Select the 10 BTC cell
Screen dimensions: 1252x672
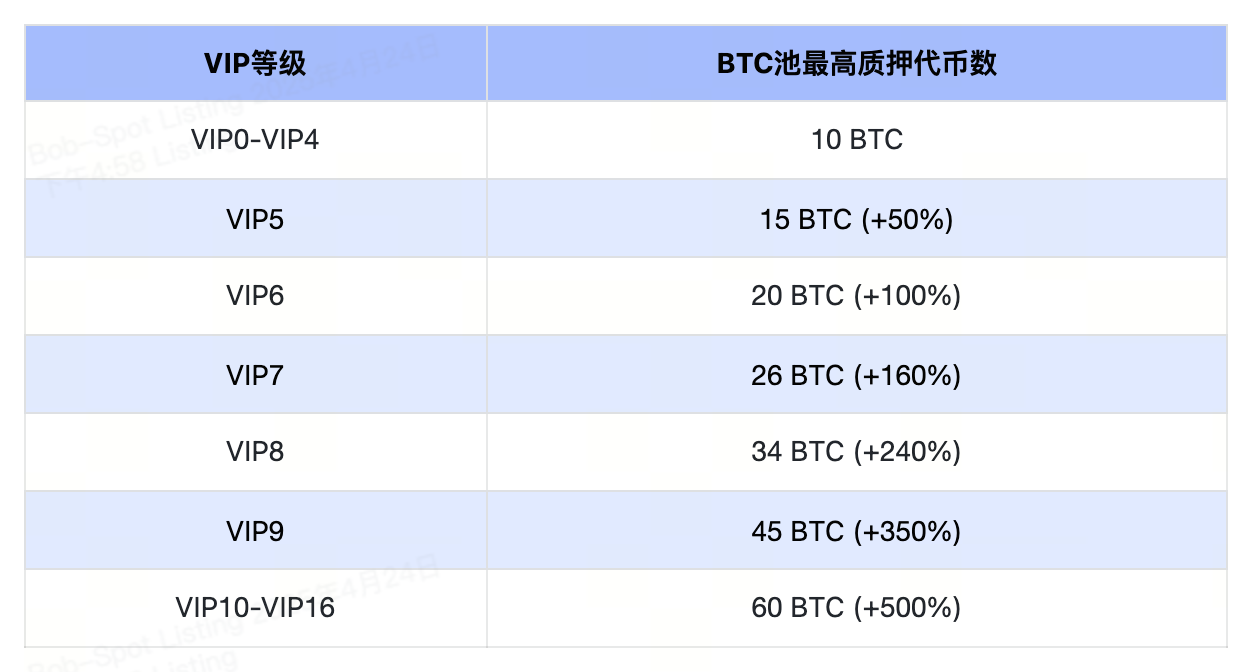pyautogui.click(x=856, y=139)
